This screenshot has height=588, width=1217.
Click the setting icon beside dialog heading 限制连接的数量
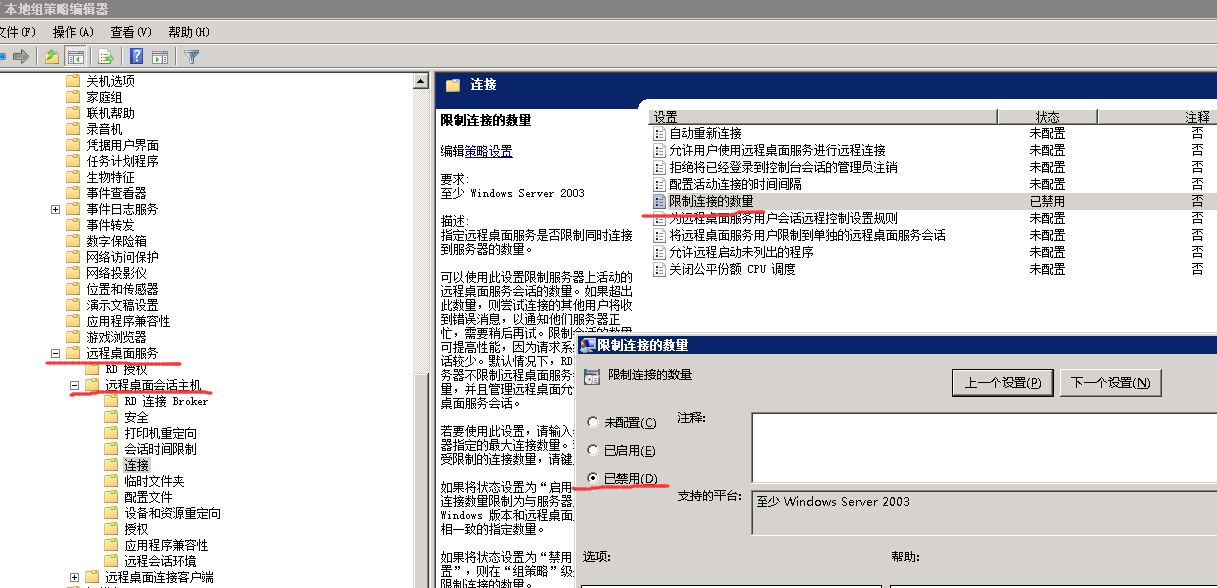[592, 377]
